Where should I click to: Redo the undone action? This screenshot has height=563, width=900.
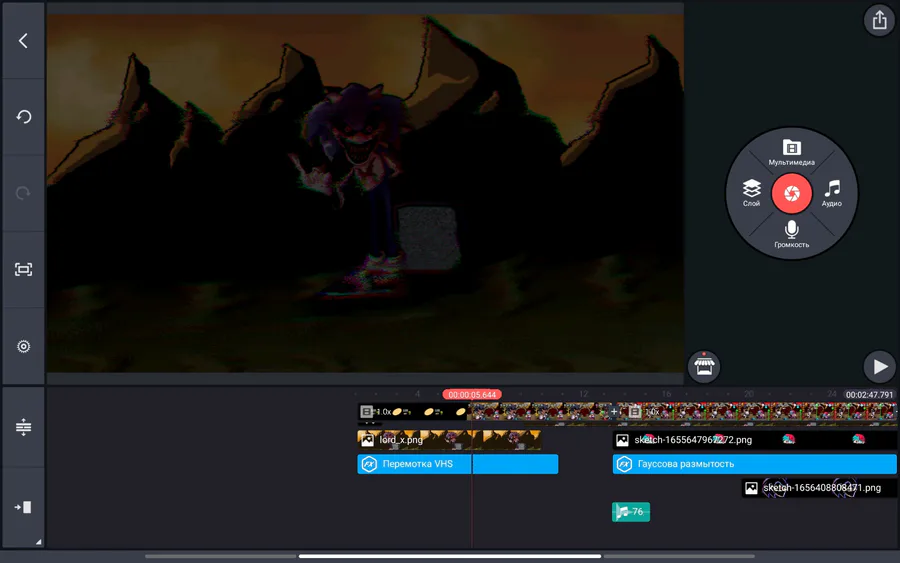pos(23,193)
